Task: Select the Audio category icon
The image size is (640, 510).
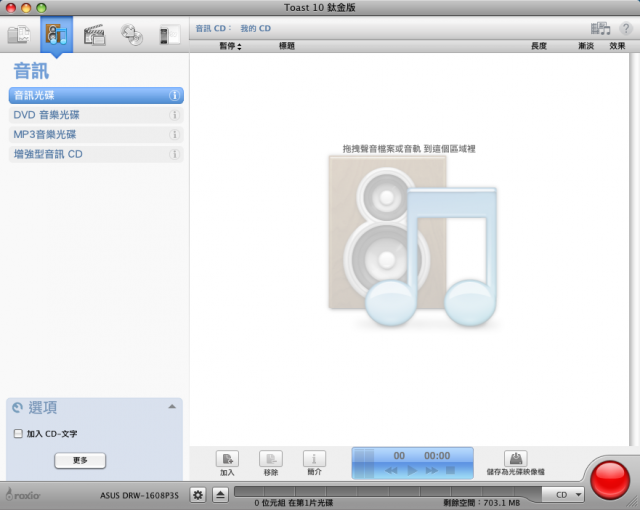Action: (56, 35)
